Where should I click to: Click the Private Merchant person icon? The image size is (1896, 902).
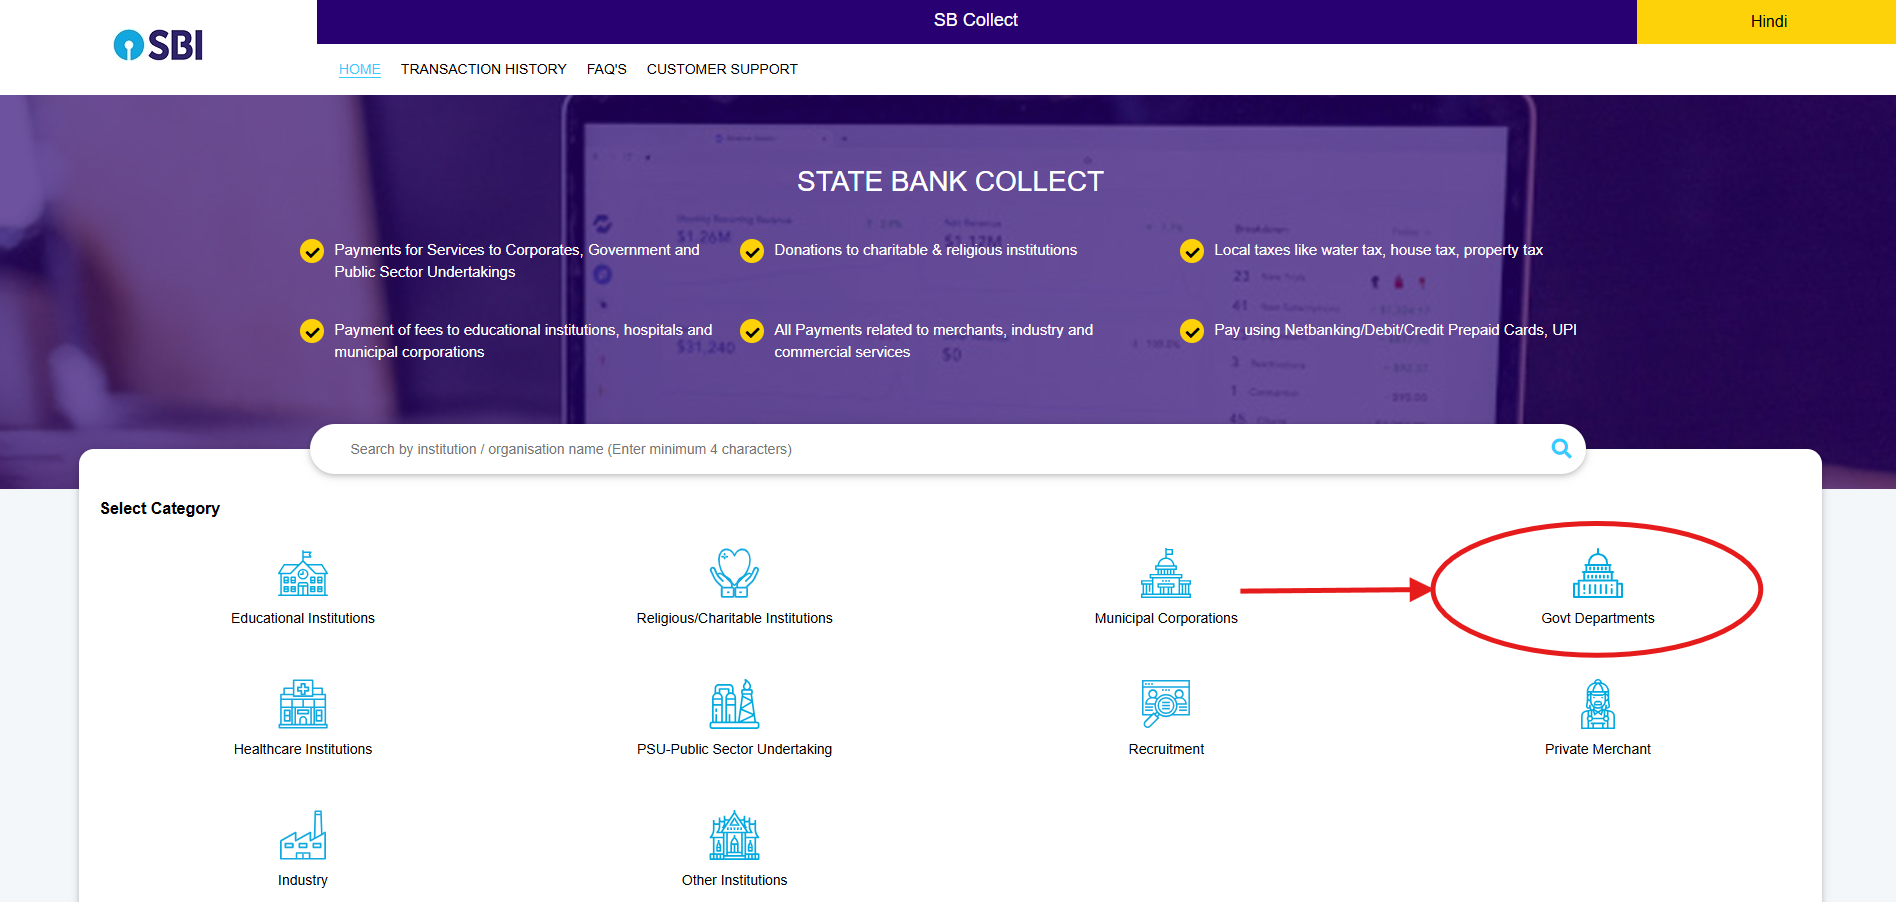pos(1598,704)
